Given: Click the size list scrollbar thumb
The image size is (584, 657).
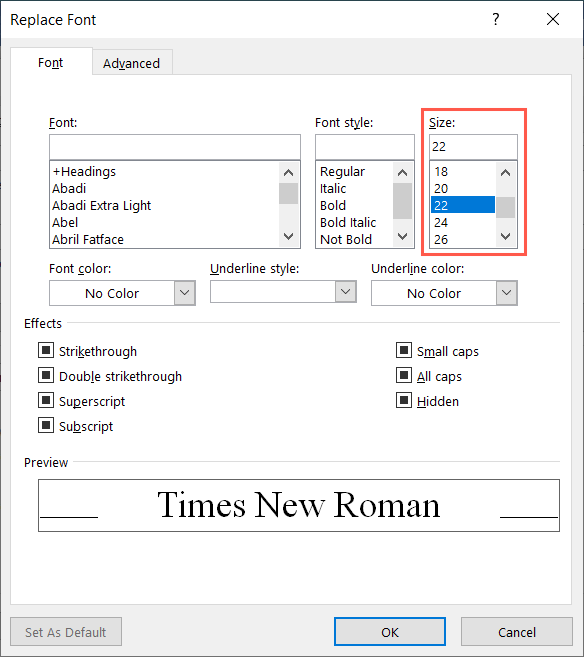Looking at the screenshot, I should coord(506,207).
